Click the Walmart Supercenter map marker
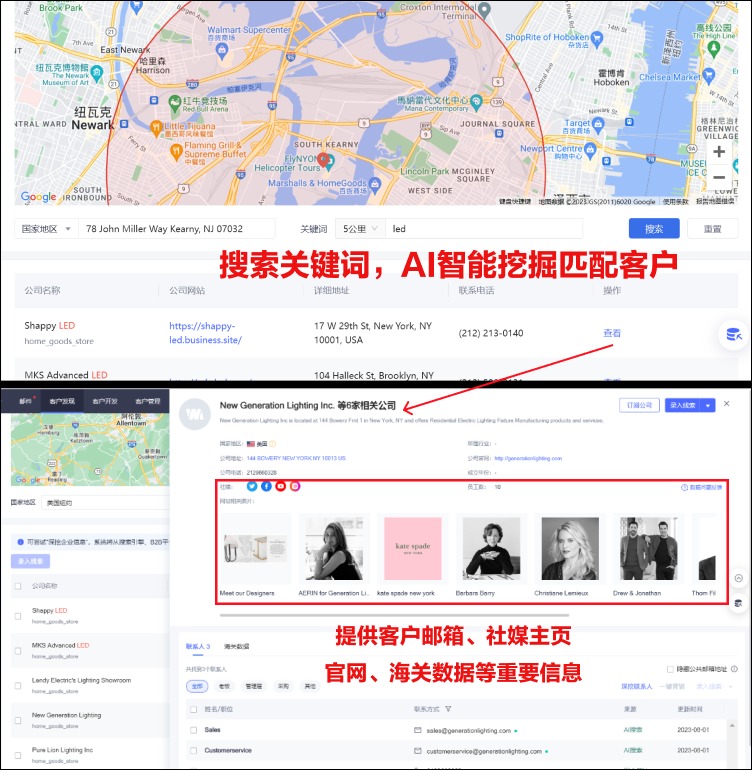 click(222, 49)
